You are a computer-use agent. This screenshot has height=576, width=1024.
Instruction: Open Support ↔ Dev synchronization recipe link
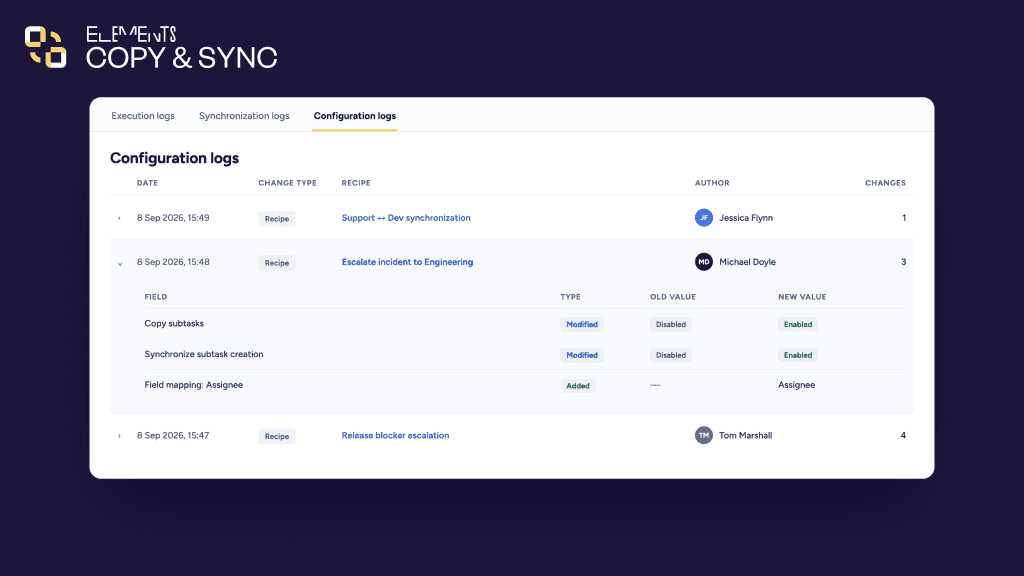(406, 217)
